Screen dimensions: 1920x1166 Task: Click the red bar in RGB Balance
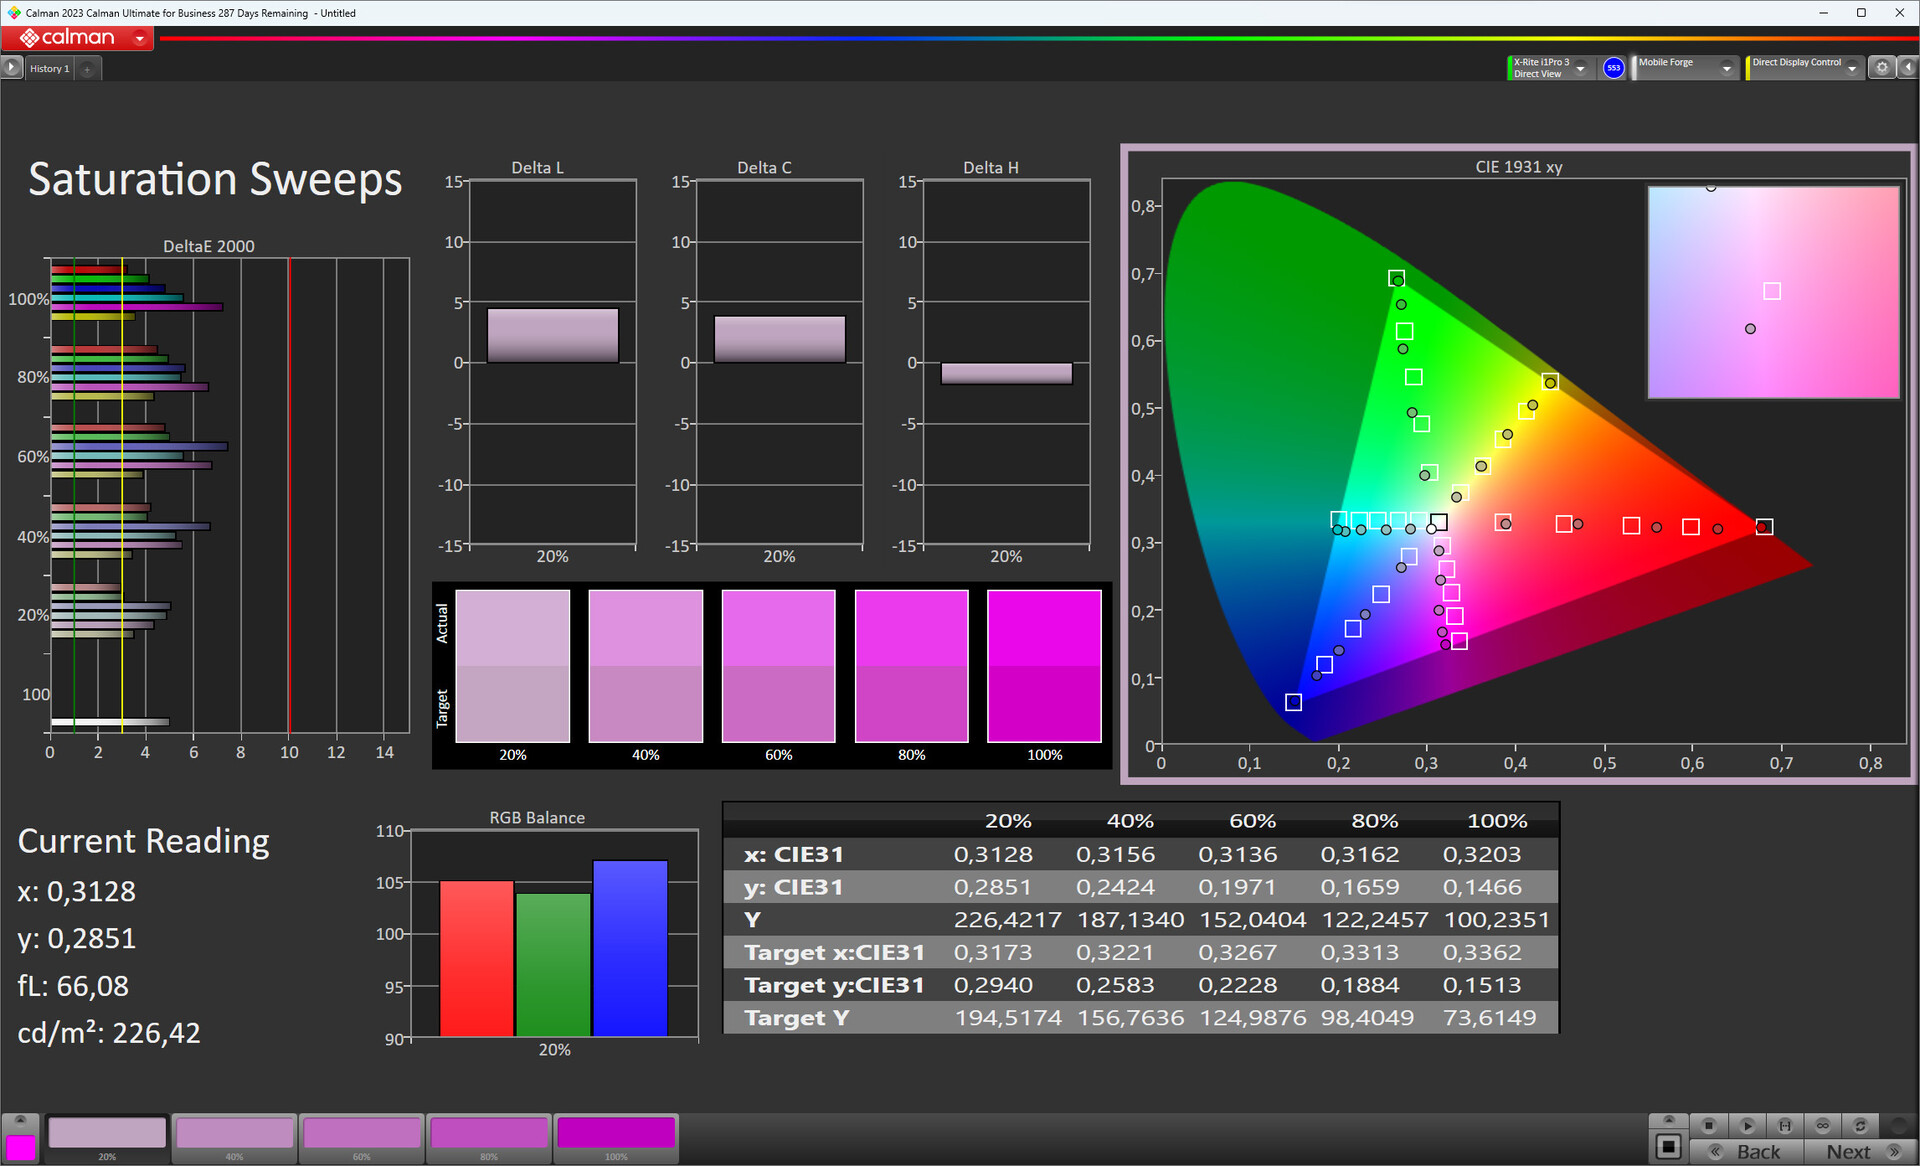coord(477,958)
